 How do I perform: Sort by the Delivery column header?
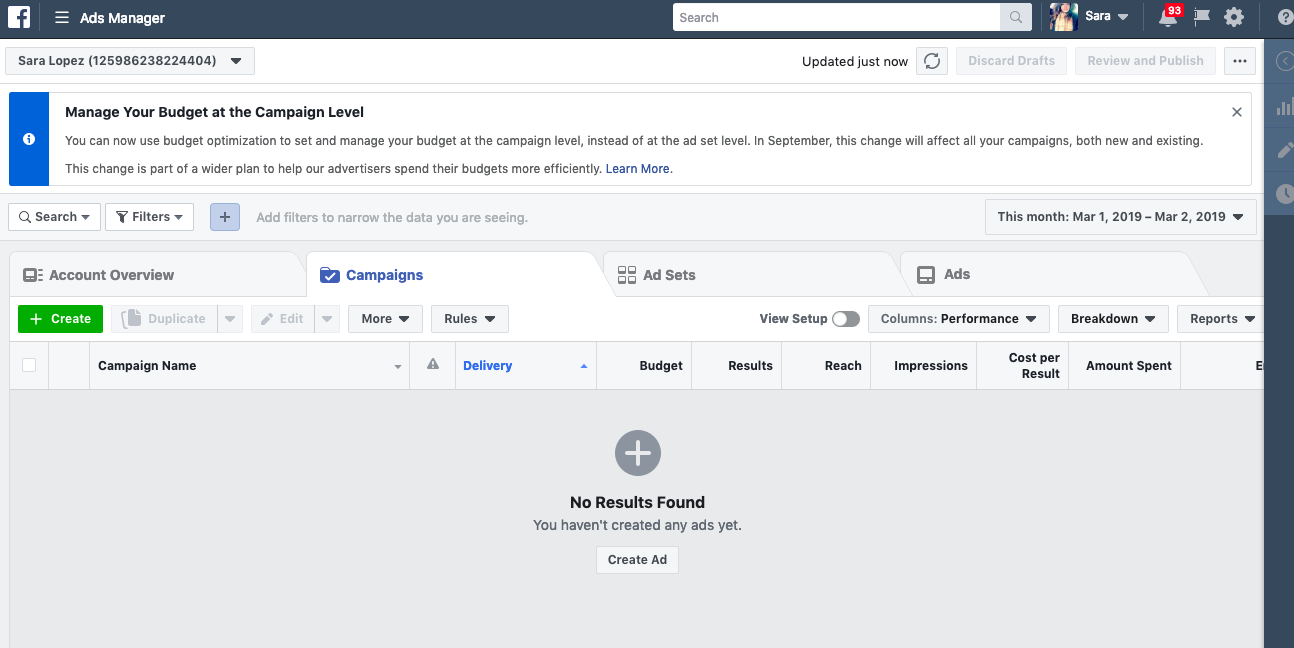(526, 366)
